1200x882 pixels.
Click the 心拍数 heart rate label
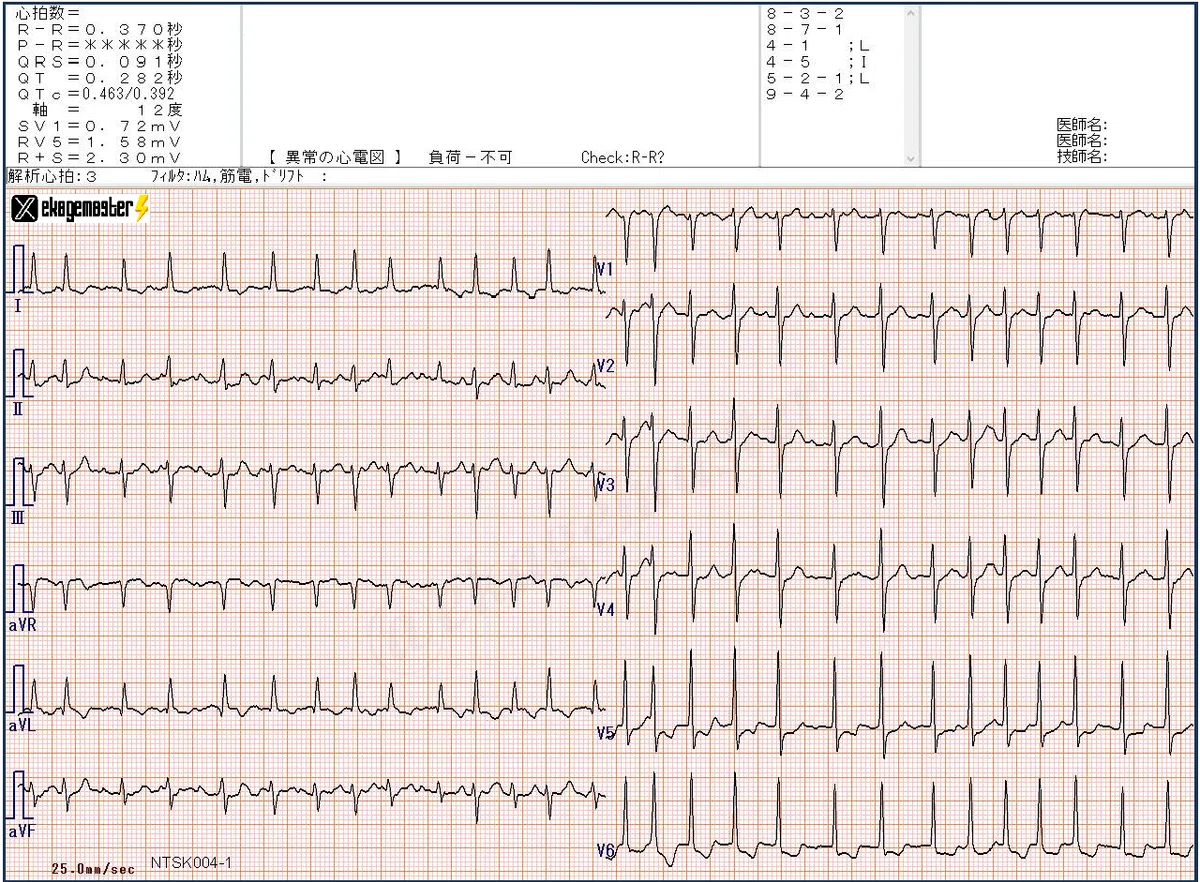coord(48,13)
